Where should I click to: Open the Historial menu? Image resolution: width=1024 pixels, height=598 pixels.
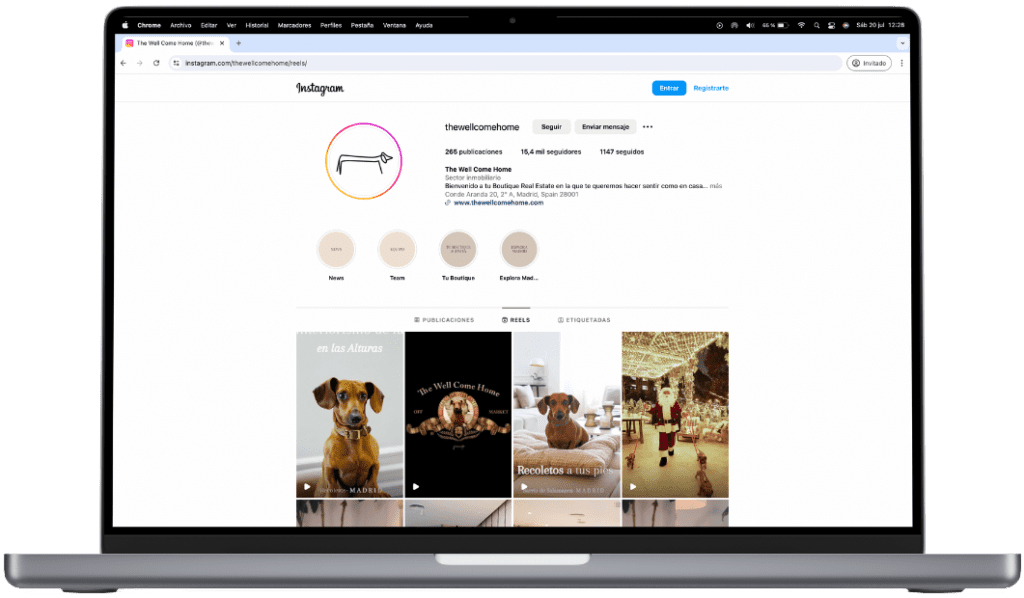point(257,25)
